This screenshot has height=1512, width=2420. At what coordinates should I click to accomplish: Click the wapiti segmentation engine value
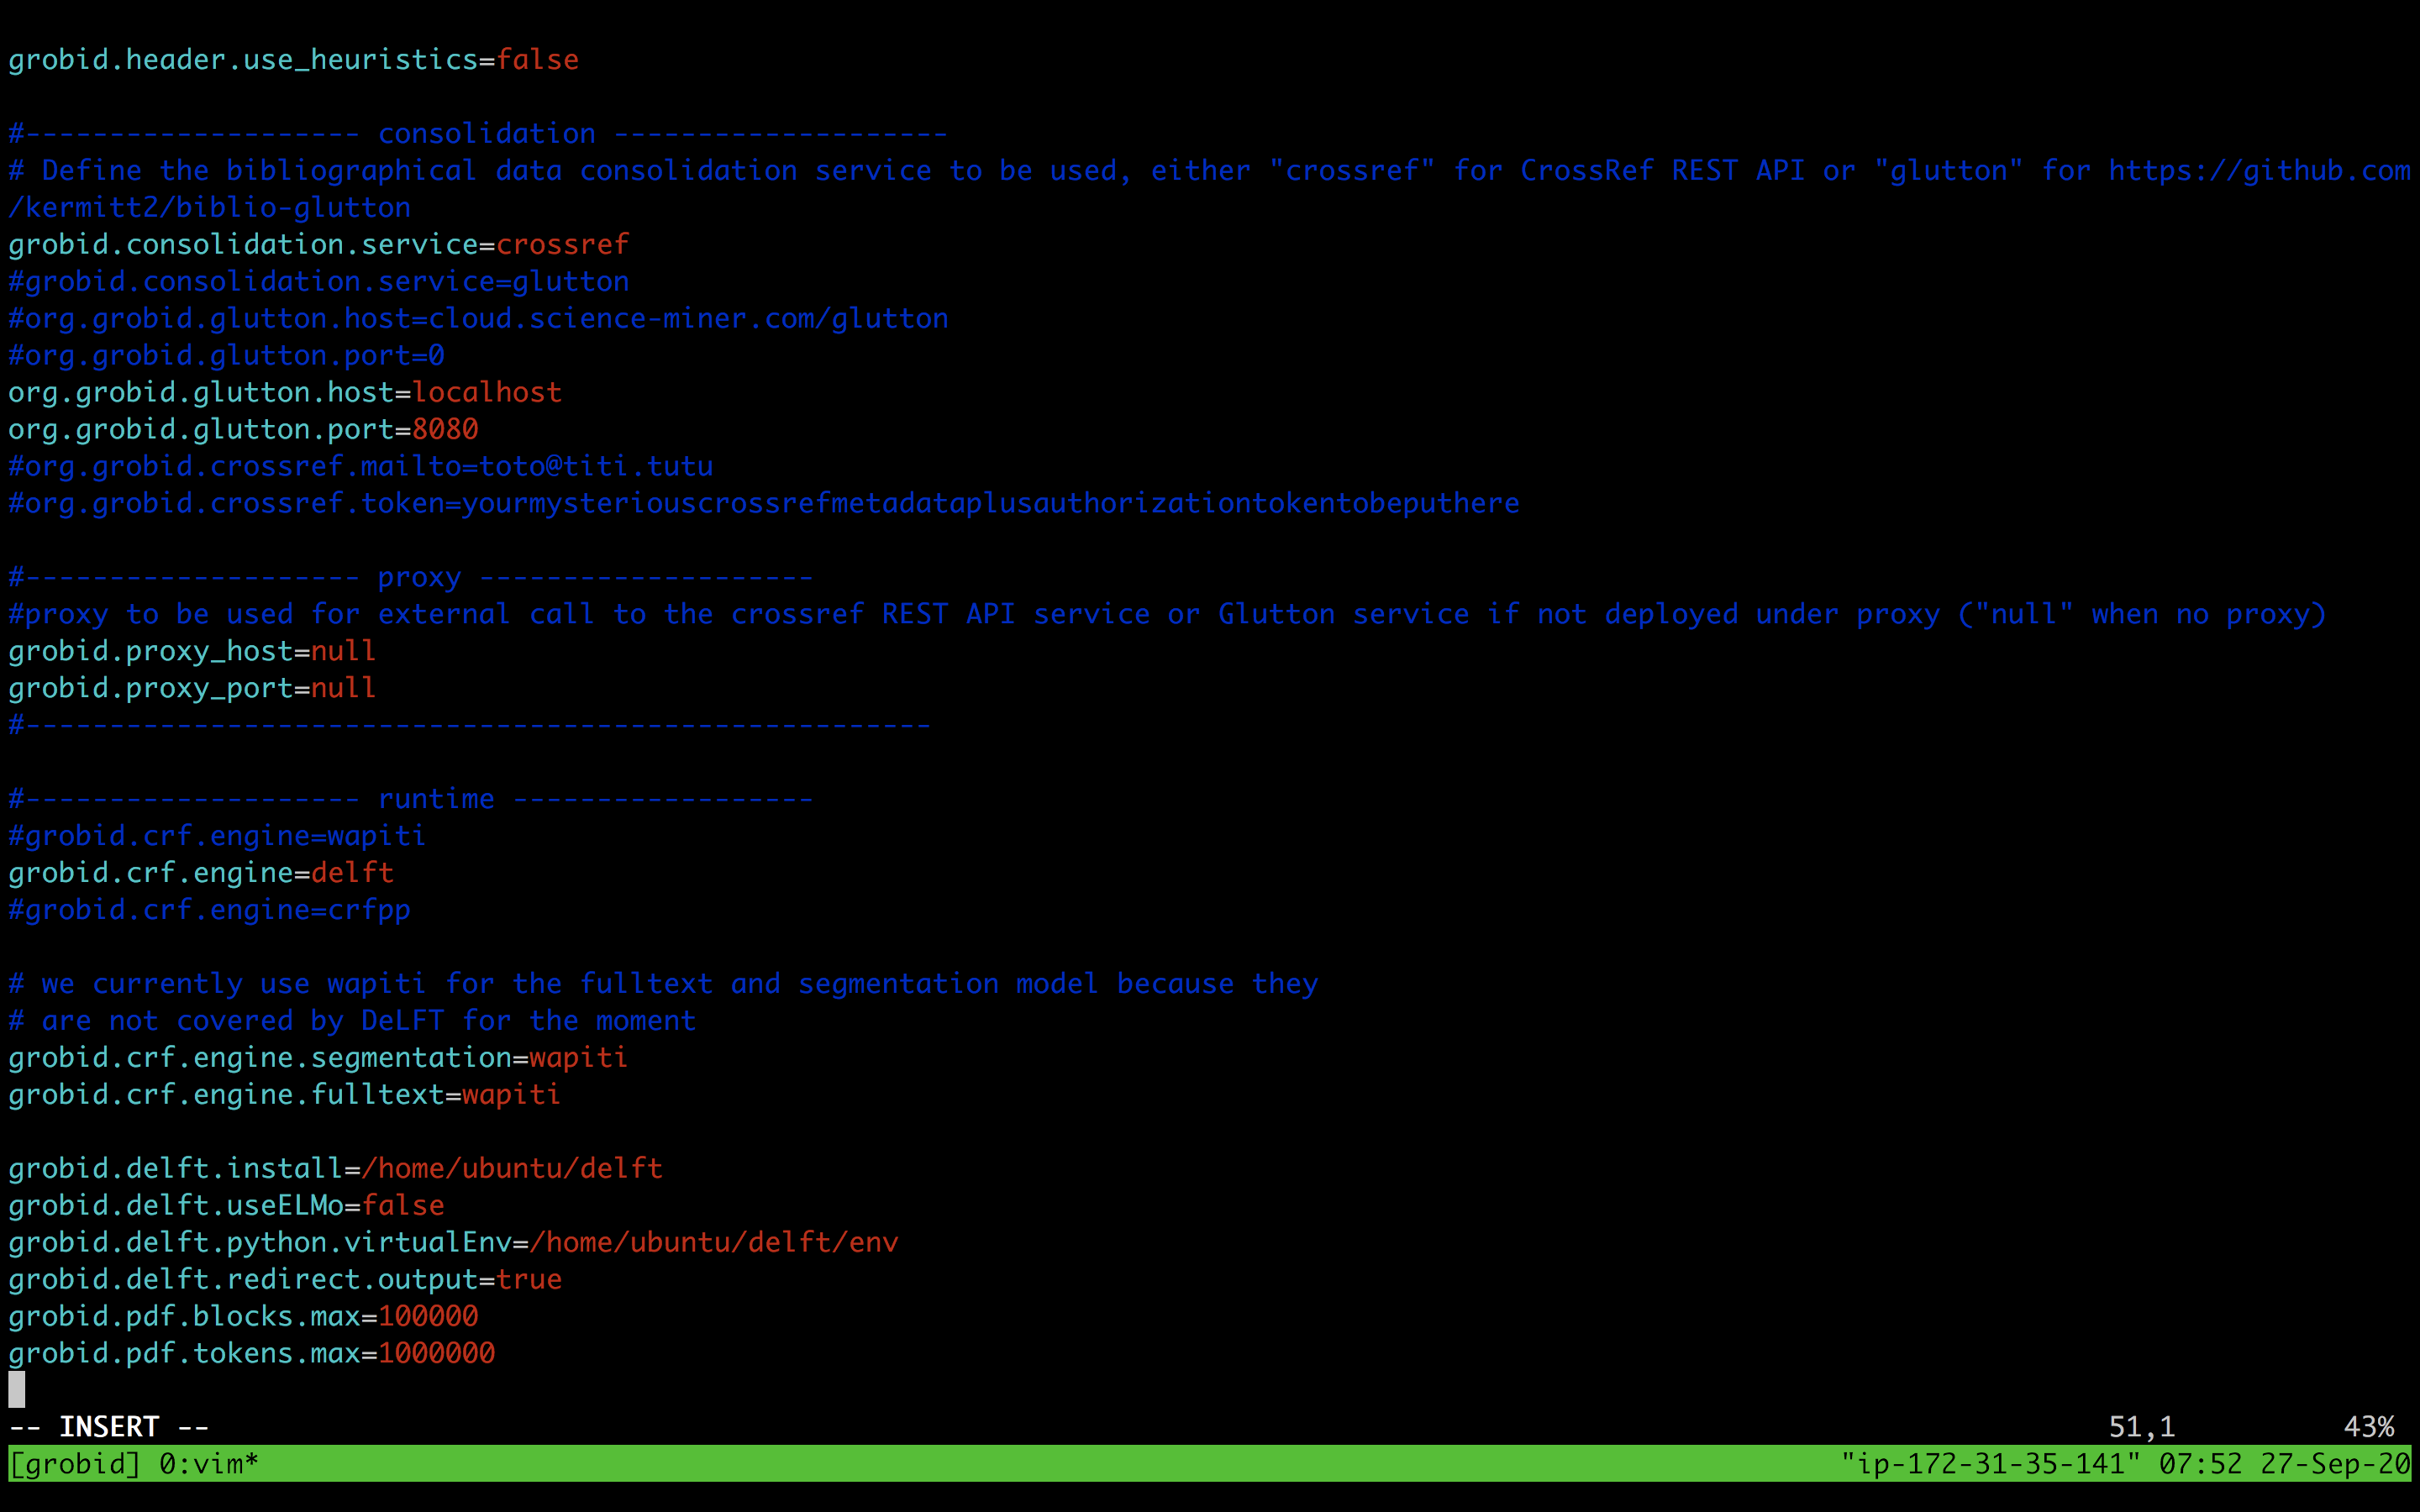coord(578,1057)
